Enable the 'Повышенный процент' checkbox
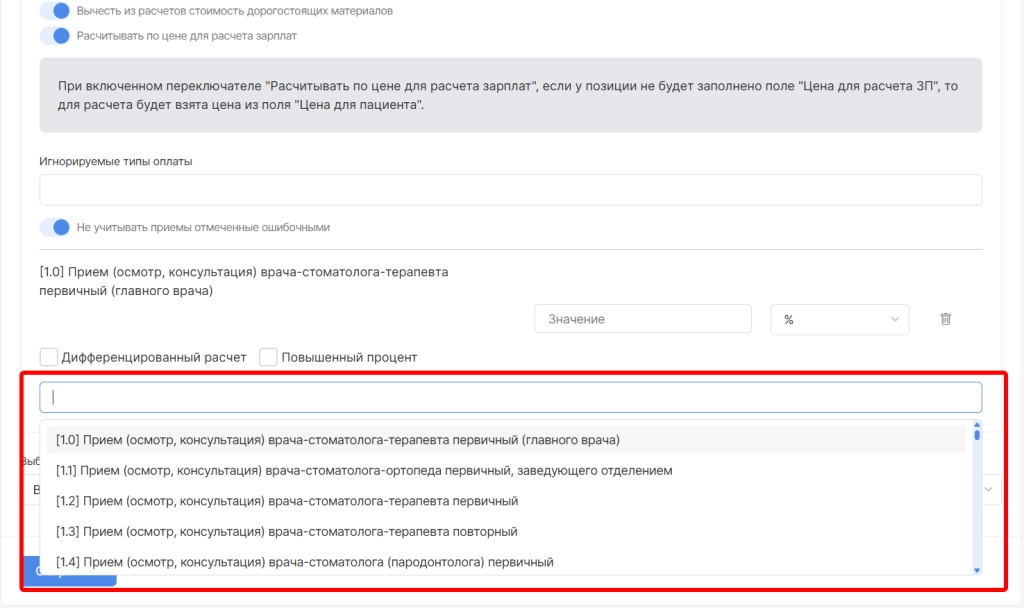 coord(268,357)
